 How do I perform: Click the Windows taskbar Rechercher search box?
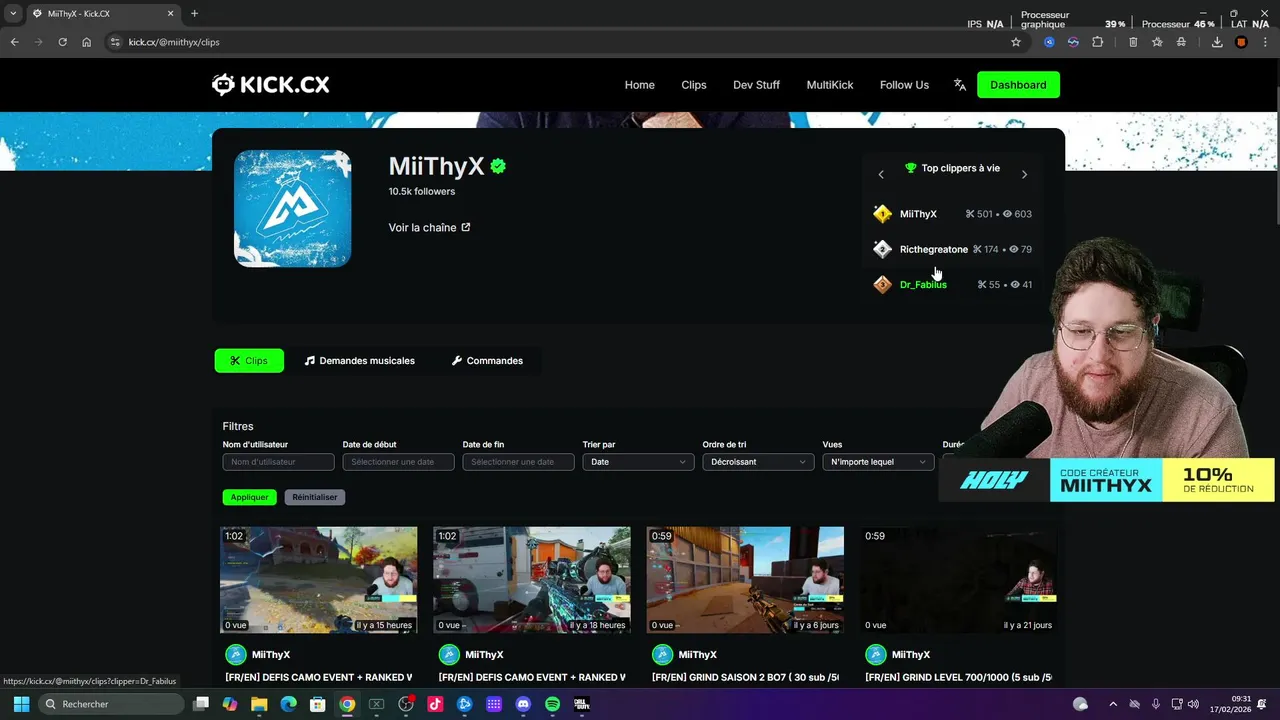113,704
